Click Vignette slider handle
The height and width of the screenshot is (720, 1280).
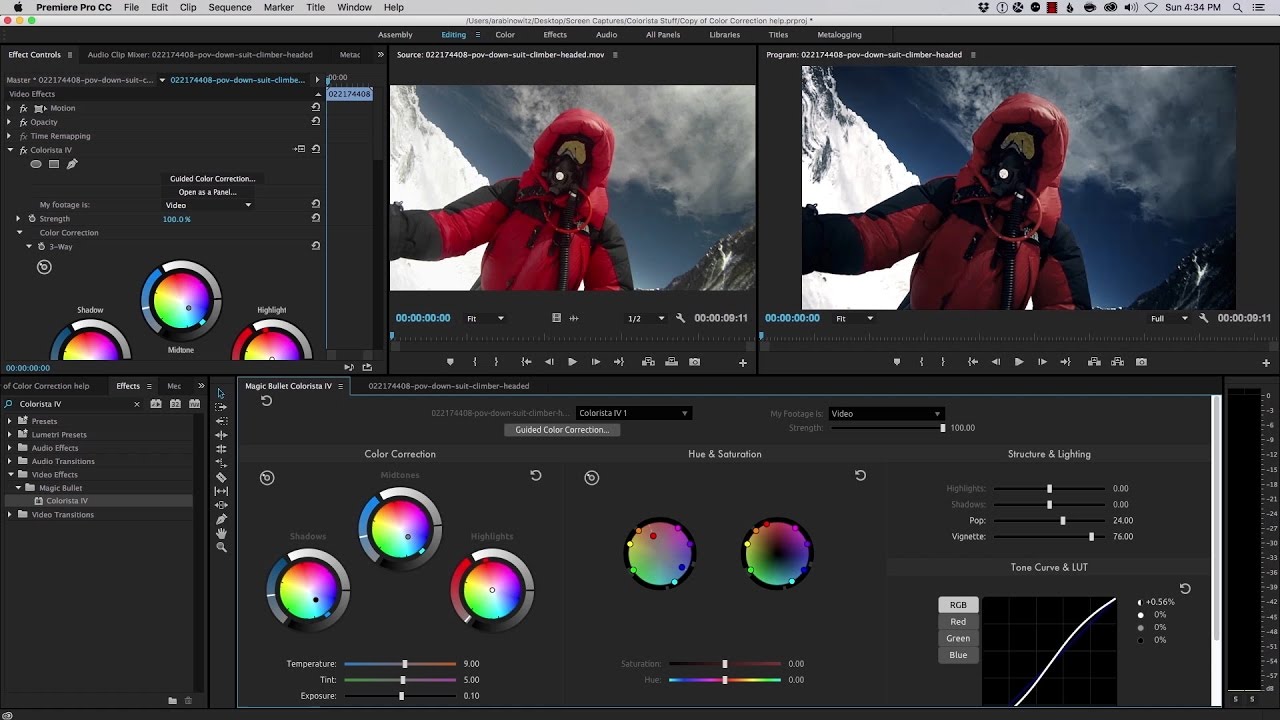tap(1091, 537)
